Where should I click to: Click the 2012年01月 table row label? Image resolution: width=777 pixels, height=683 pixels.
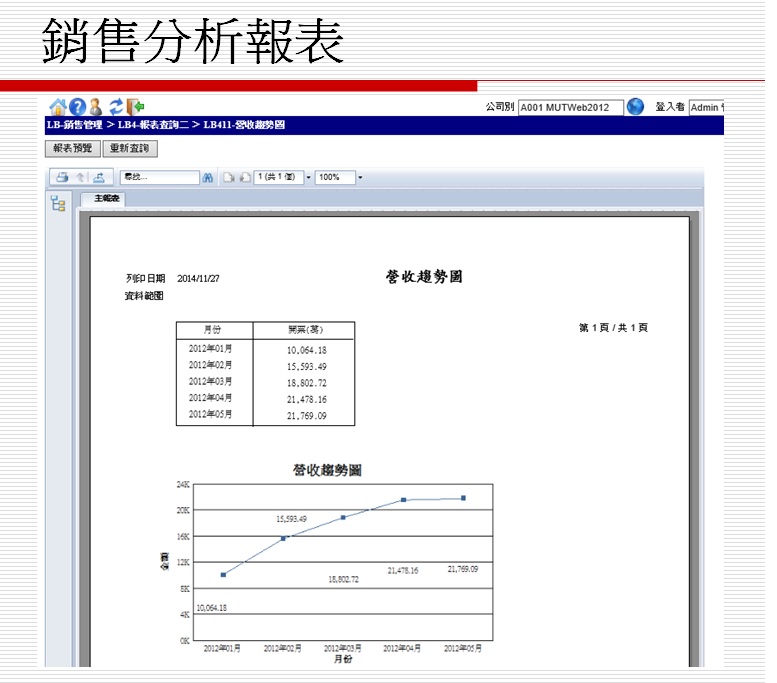pos(210,349)
